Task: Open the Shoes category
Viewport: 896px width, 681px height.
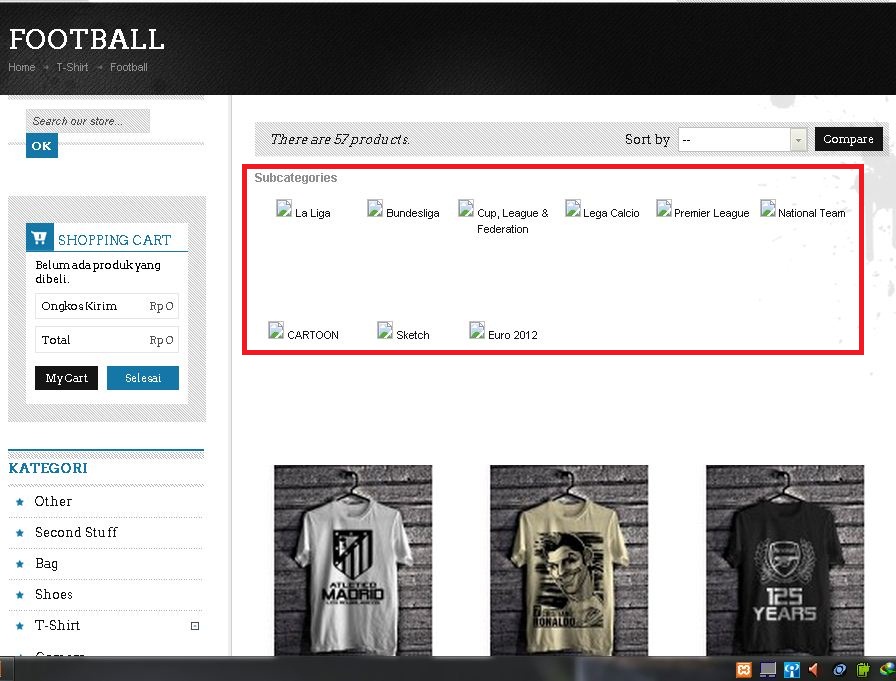Action: 54,594
